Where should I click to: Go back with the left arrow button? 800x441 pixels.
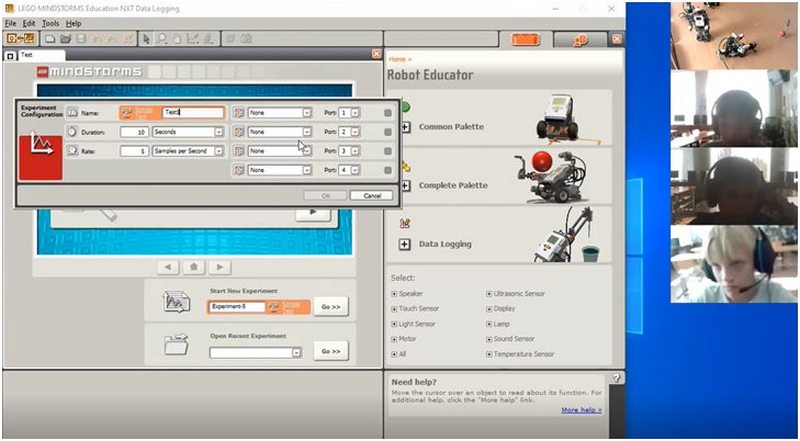point(168,267)
